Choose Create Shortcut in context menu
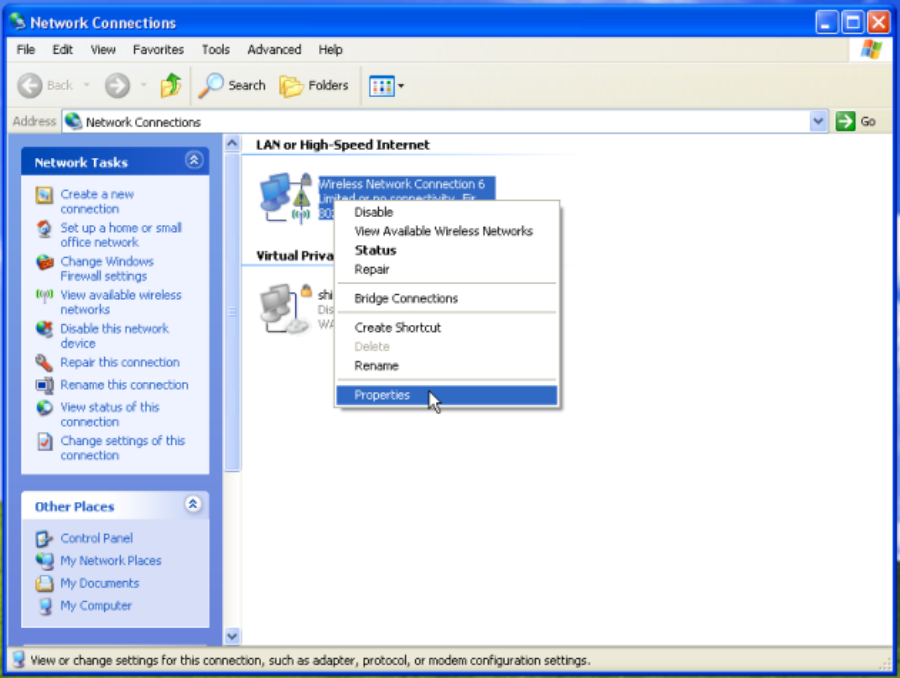Screen dimensions: 900x678 447,327
